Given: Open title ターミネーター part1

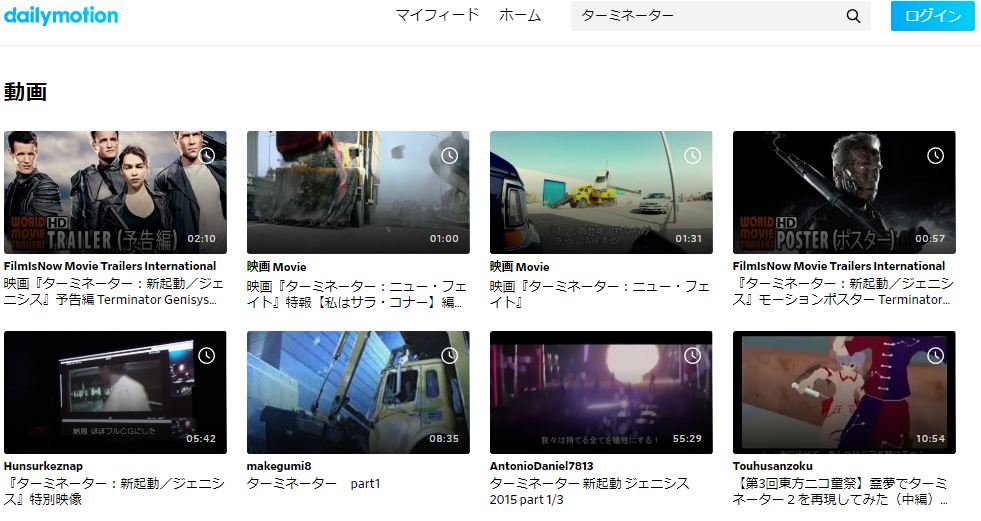Looking at the screenshot, I should 313,483.
